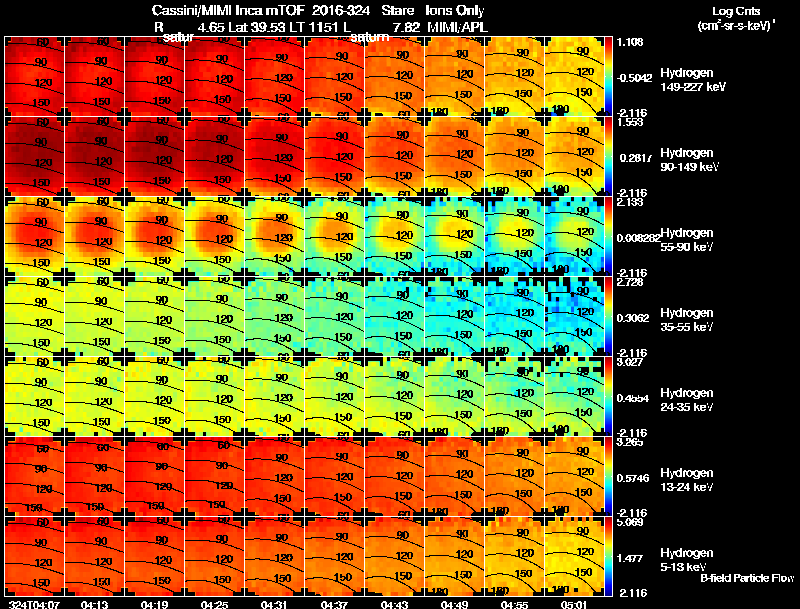
Task: Click the 5-13 keV panel above 04:55
Action: click(x=514, y=557)
